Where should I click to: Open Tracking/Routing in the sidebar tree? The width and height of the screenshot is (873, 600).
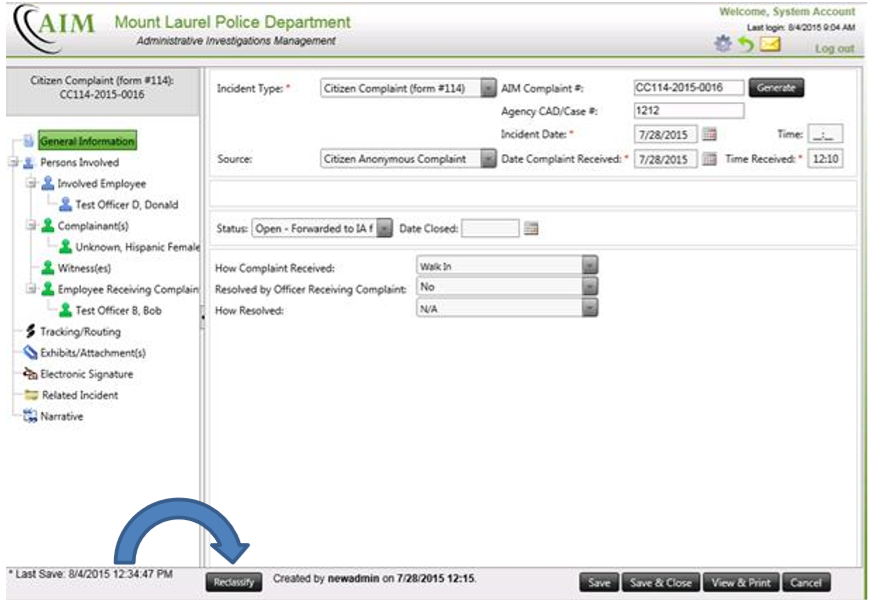(x=79, y=332)
